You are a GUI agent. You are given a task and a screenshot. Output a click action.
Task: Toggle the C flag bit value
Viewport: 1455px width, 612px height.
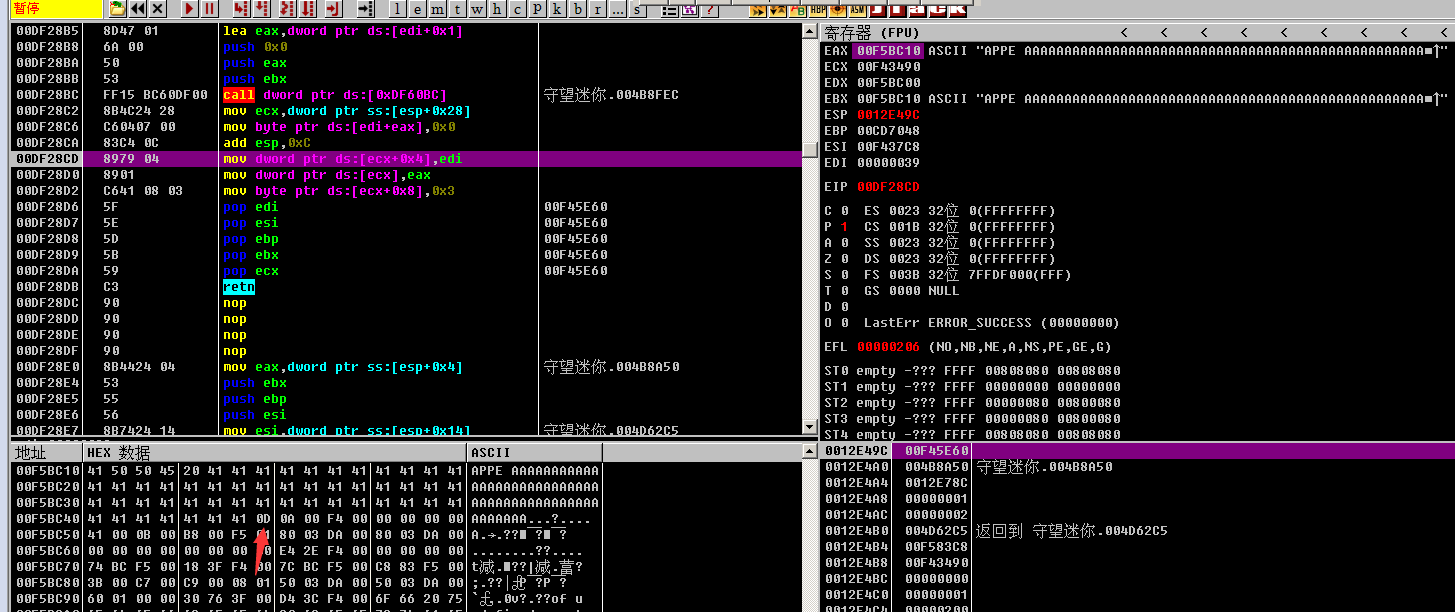click(844, 211)
